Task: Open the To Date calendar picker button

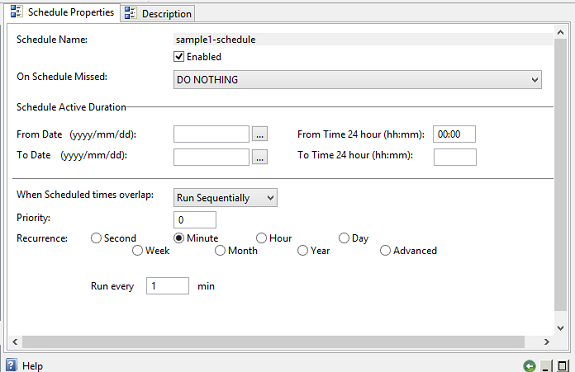Action: (x=260, y=157)
